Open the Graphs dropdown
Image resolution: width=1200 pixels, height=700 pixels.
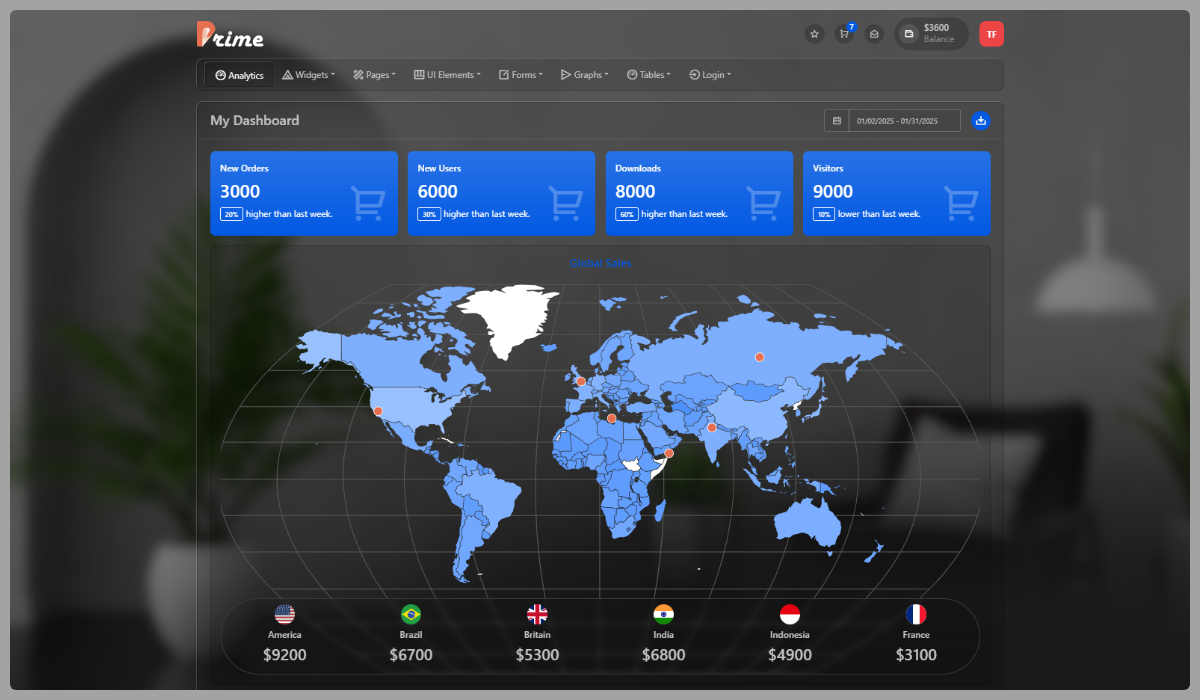[x=584, y=74]
